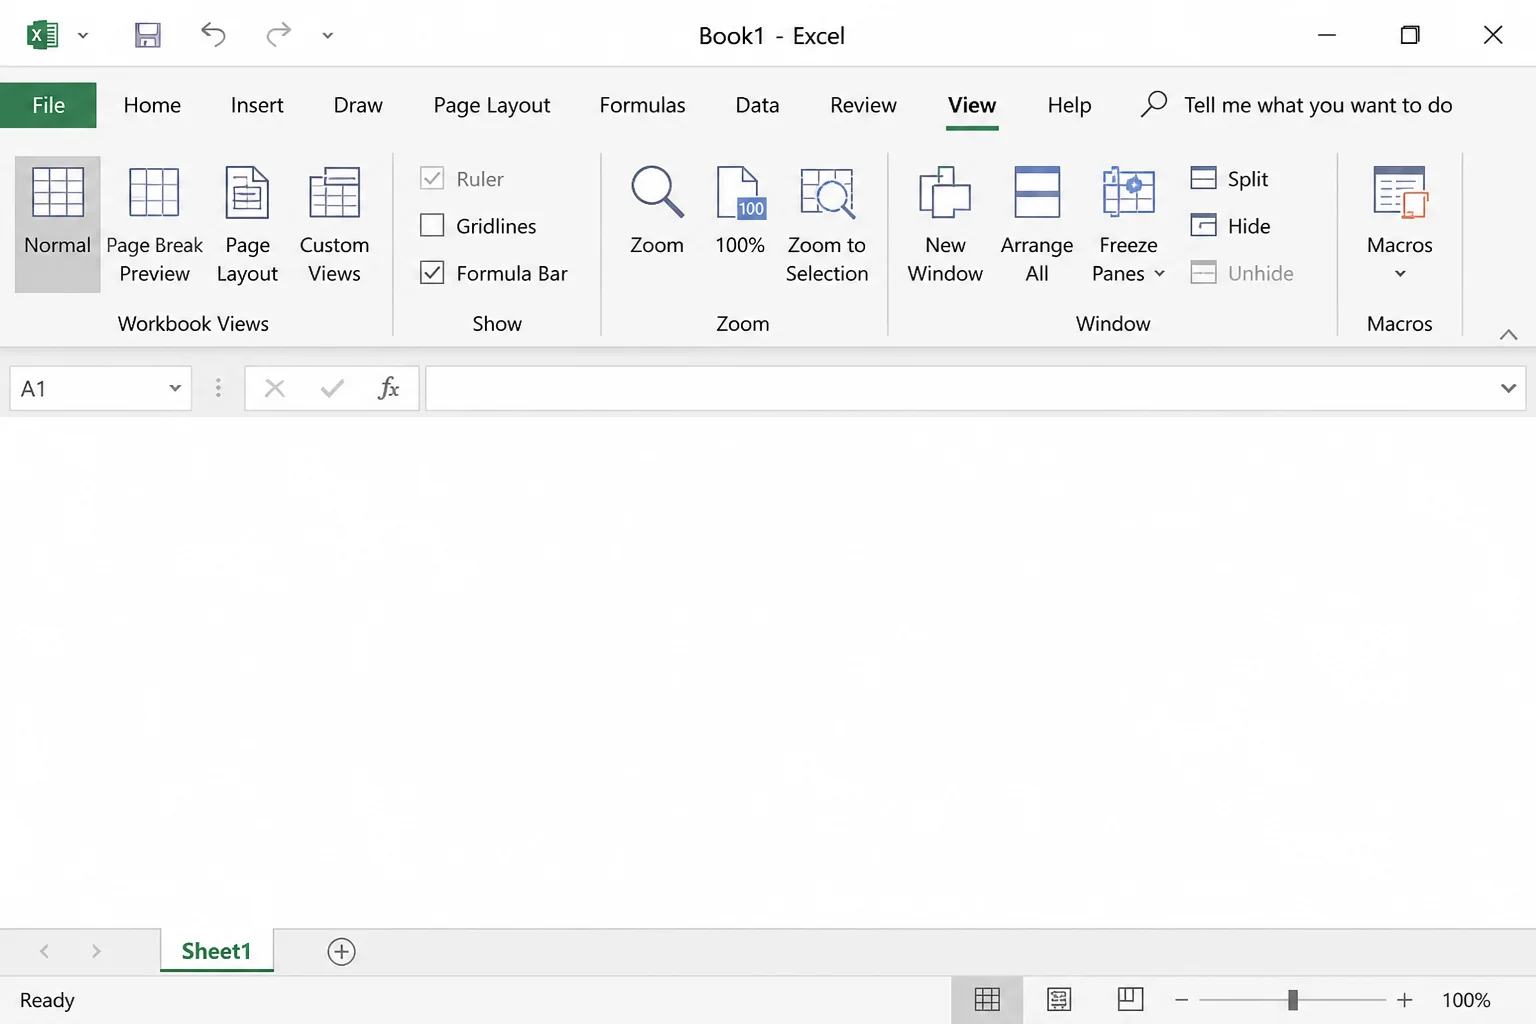1536x1024 pixels.
Task: Open the File tab
Action: click(48, 105)
